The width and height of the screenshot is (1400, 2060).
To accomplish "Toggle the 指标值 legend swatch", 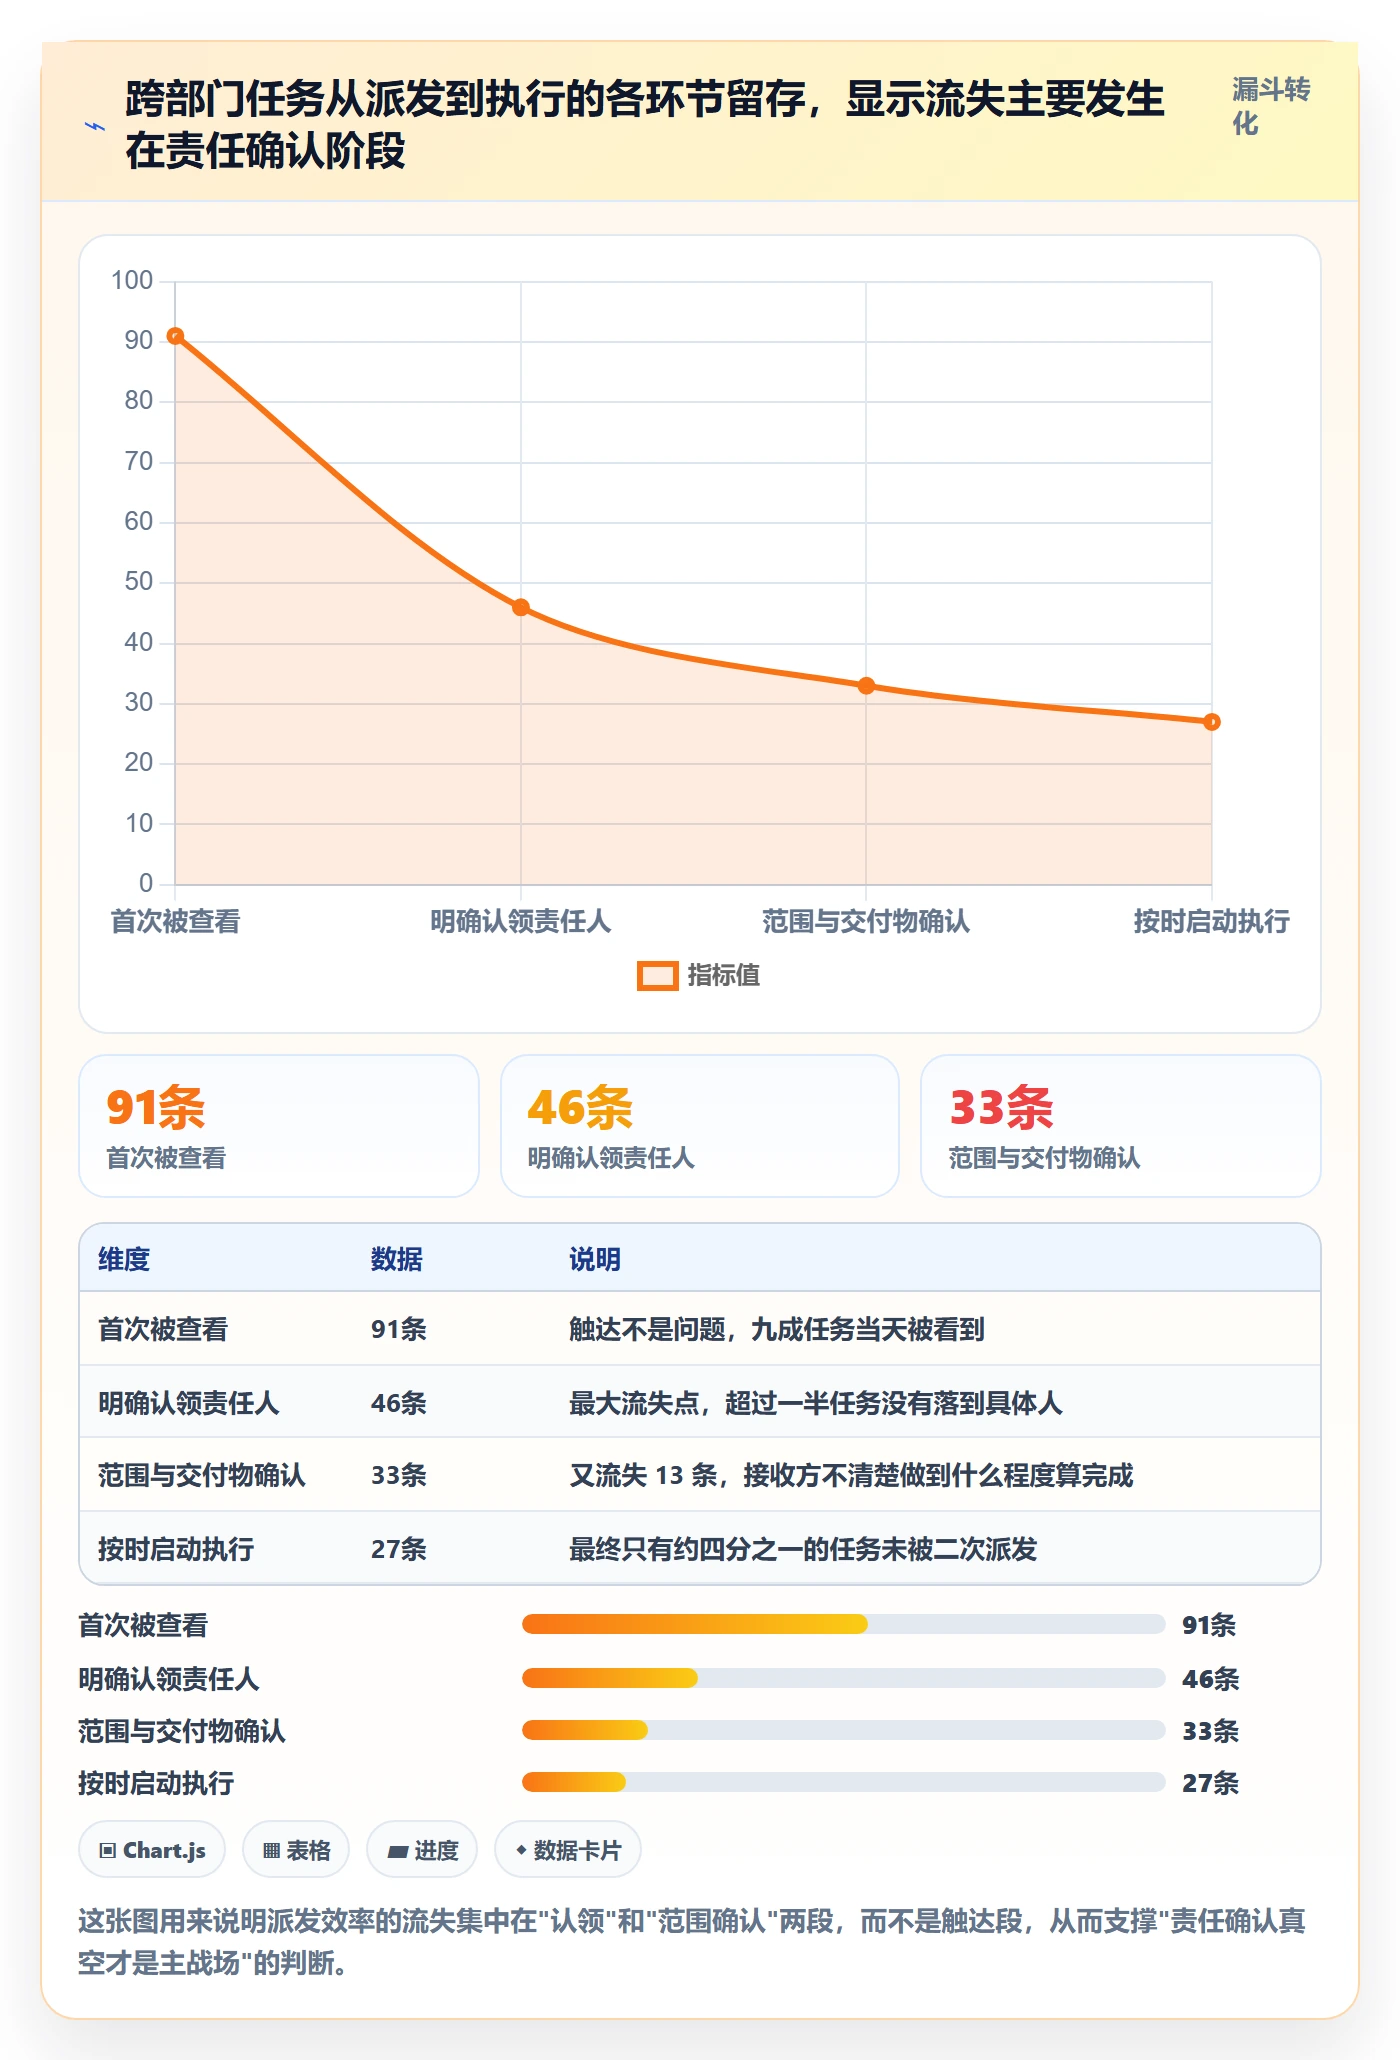I will pyautogui.click(x=658, y=976).
